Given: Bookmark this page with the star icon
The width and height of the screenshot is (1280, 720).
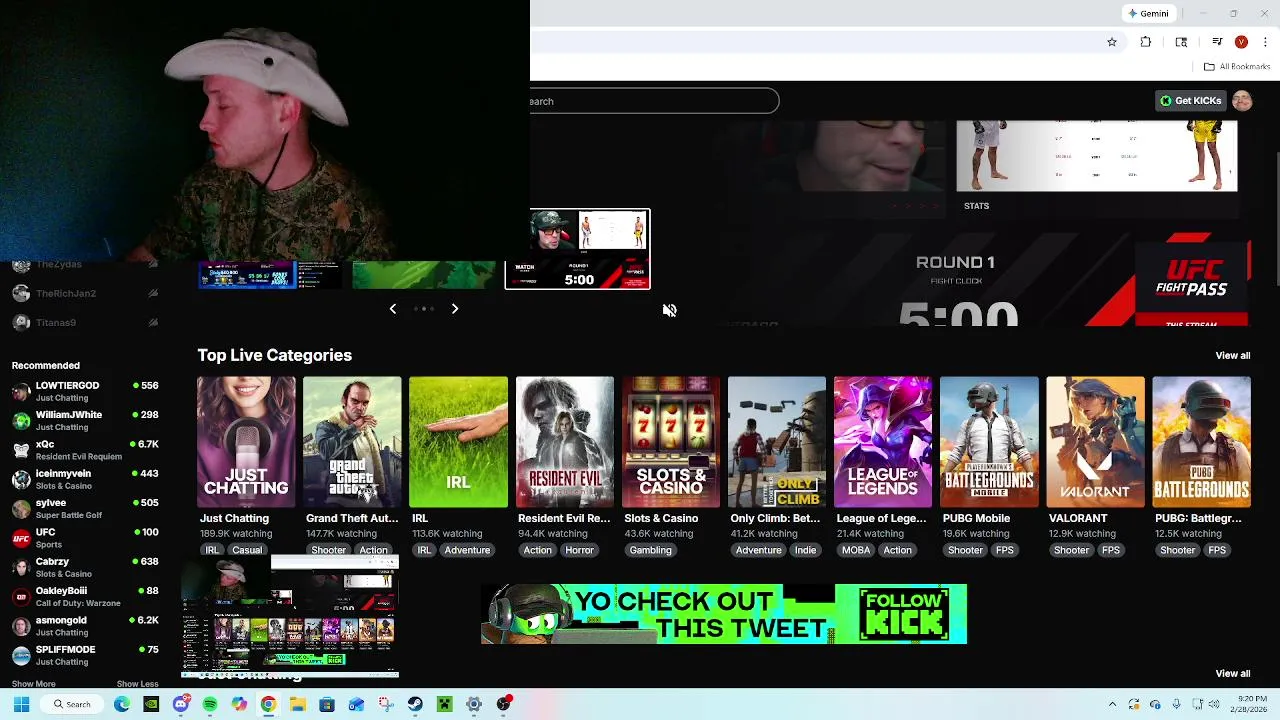Looking at the screenshot, I should pos(1111,42).
